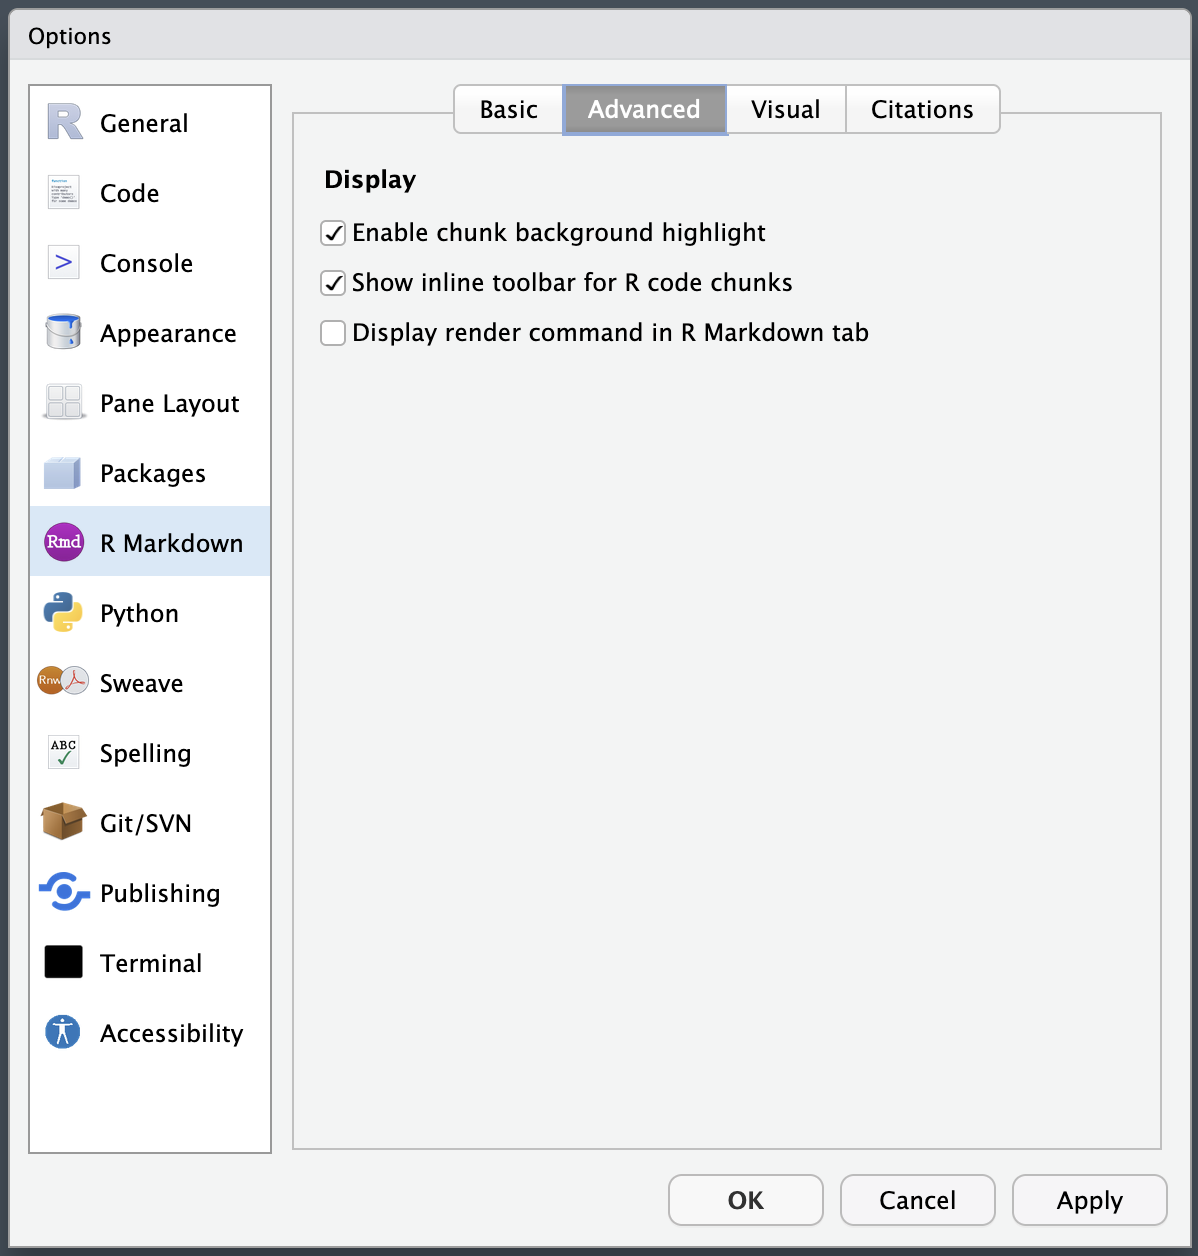Click the R Markdown Rmd icon

64,542
